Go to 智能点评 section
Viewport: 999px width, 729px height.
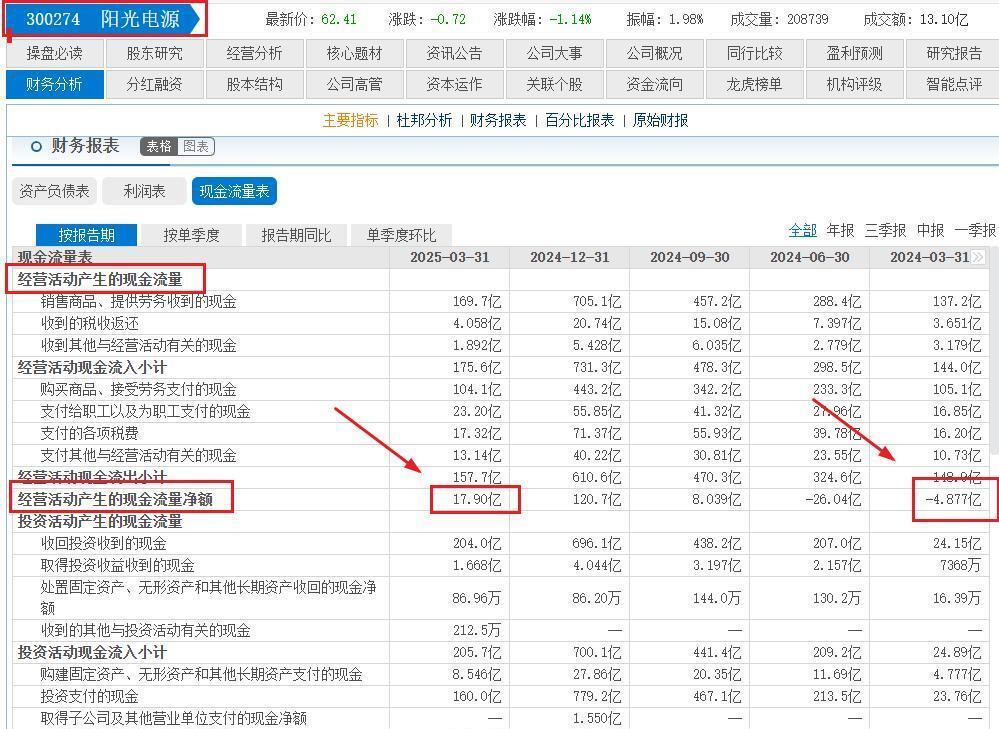(953, 84)
